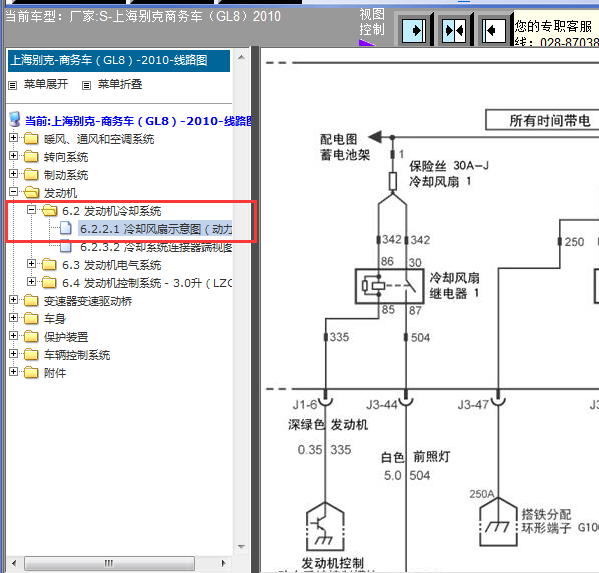This screenshot has width=599, height=573.
Task: Expand the 转向系统 tree node
Action: click(13, 155)
